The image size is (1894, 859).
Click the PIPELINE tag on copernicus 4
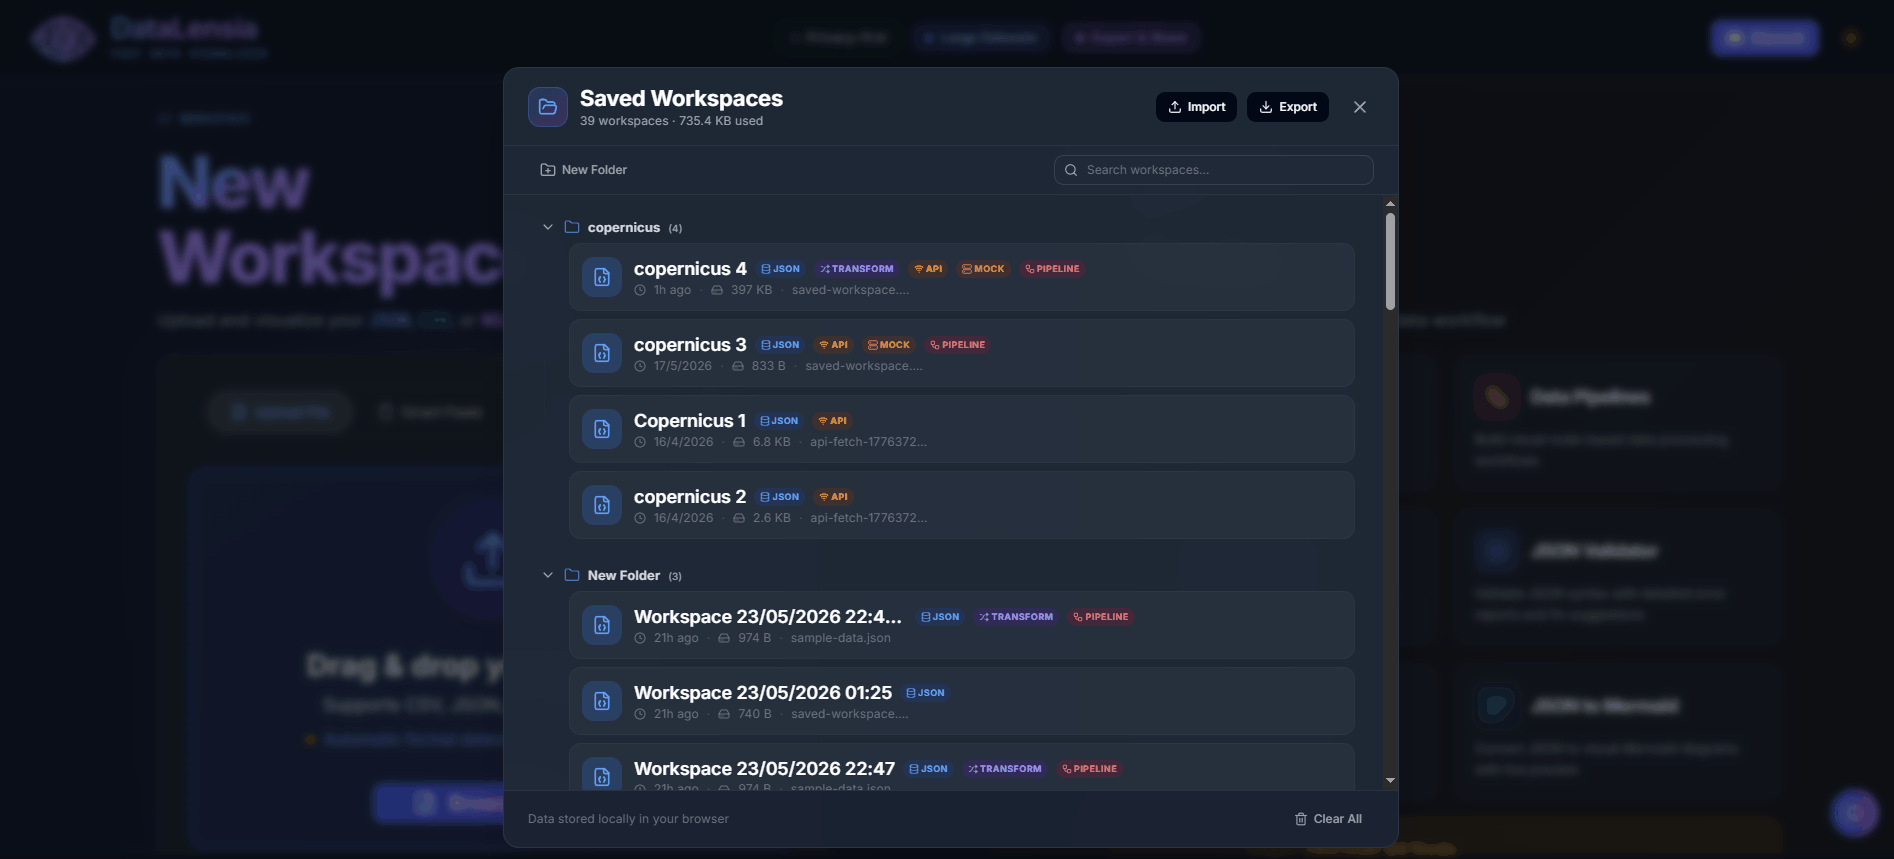(1052, 269)
